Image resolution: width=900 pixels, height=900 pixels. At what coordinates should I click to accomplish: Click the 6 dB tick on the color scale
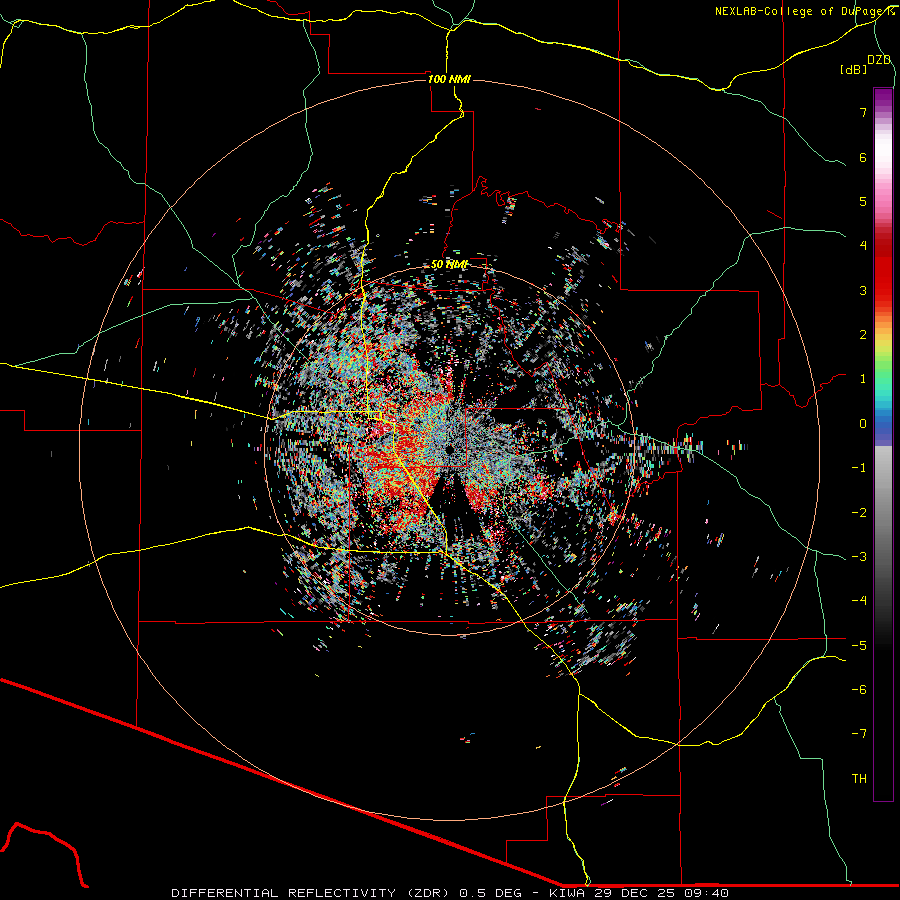[863, 157]
